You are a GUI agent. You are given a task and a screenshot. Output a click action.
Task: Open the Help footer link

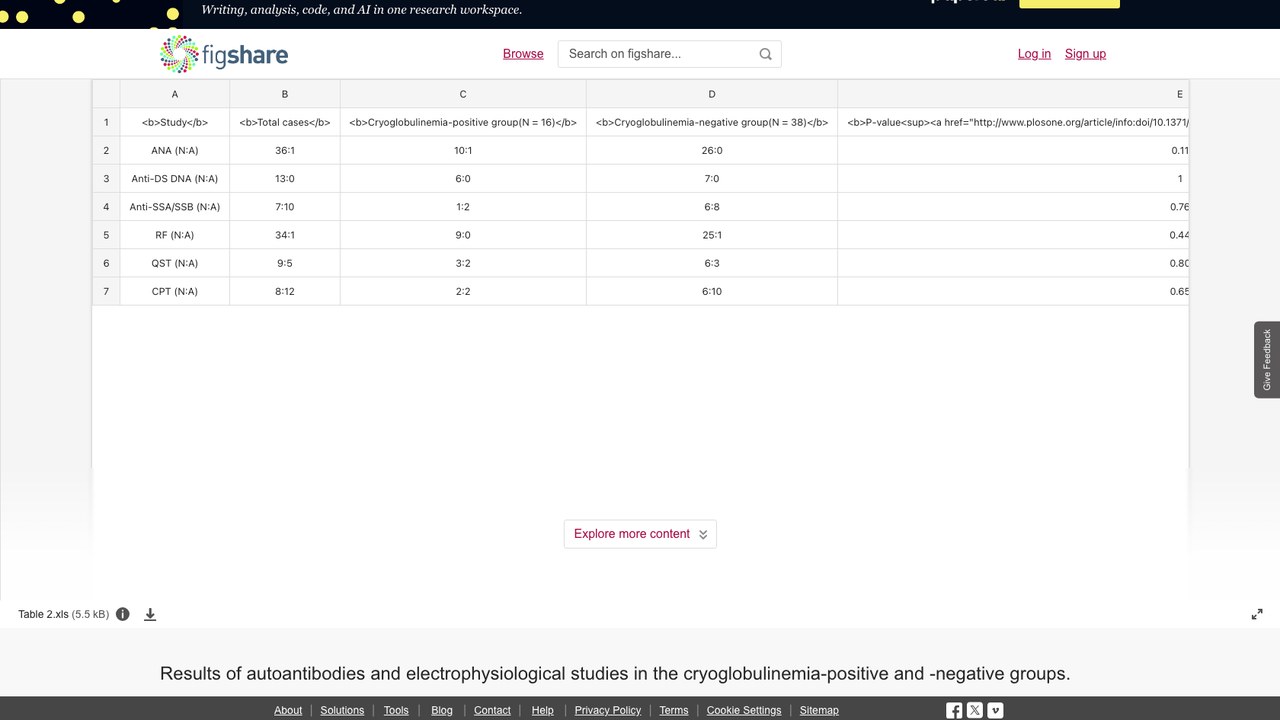click(543, 710)
